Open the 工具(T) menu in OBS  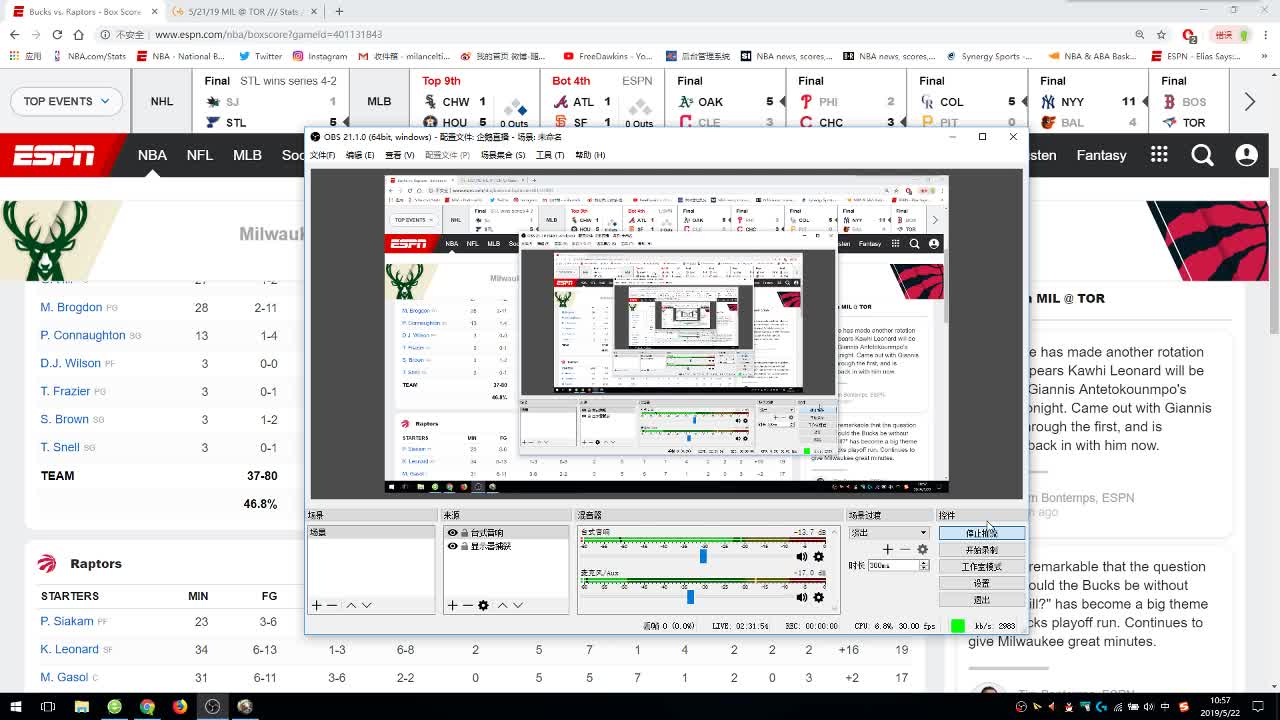[549, 155]
